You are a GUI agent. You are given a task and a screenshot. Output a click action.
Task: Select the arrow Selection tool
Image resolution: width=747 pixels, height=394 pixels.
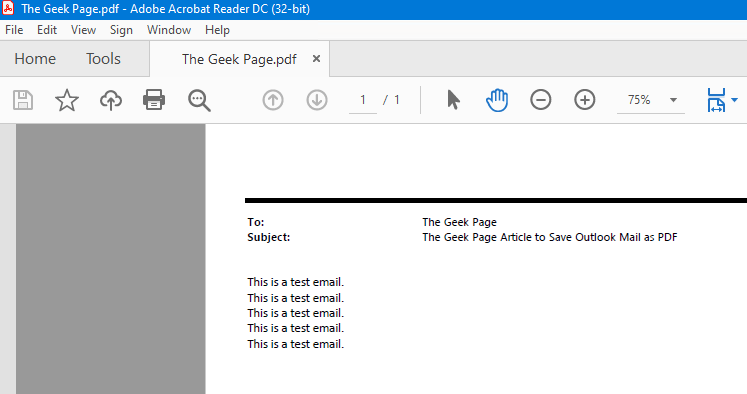[454, 100]
